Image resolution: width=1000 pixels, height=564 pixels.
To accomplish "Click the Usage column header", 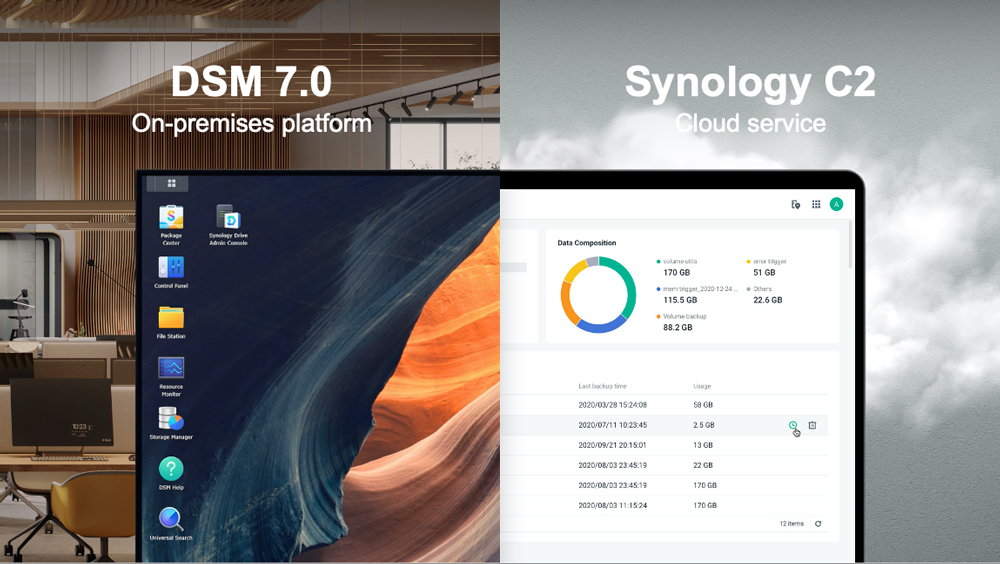I will tap(702, 386).
